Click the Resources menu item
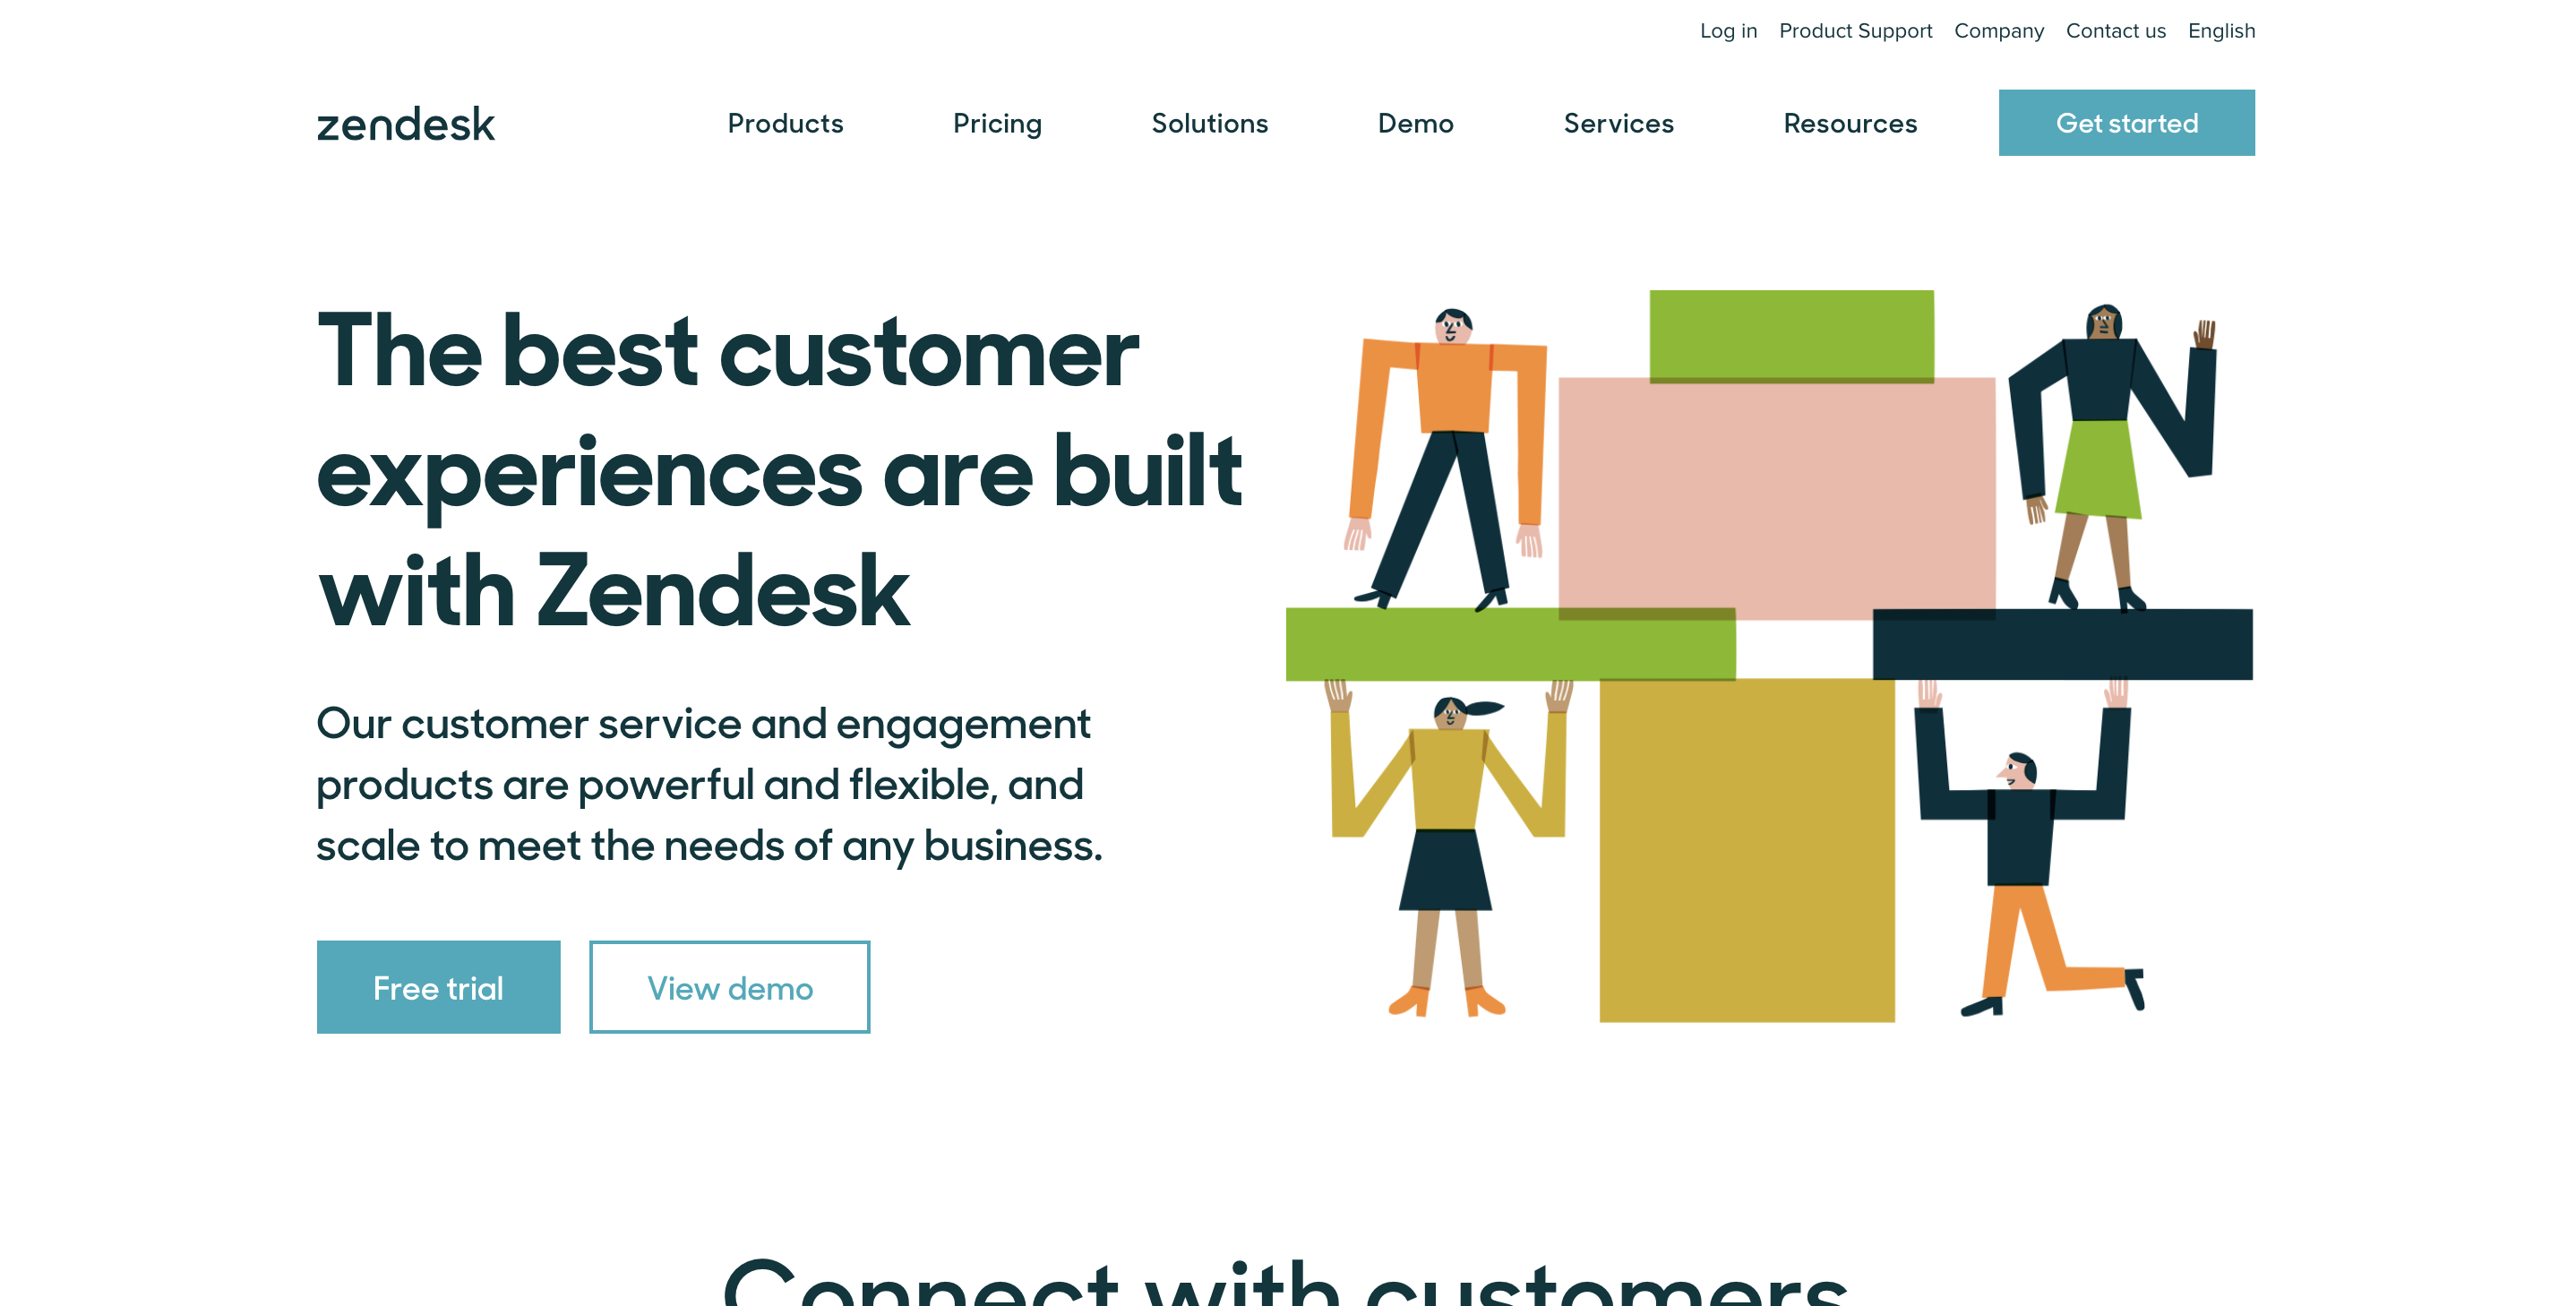 click(1851, 124)
